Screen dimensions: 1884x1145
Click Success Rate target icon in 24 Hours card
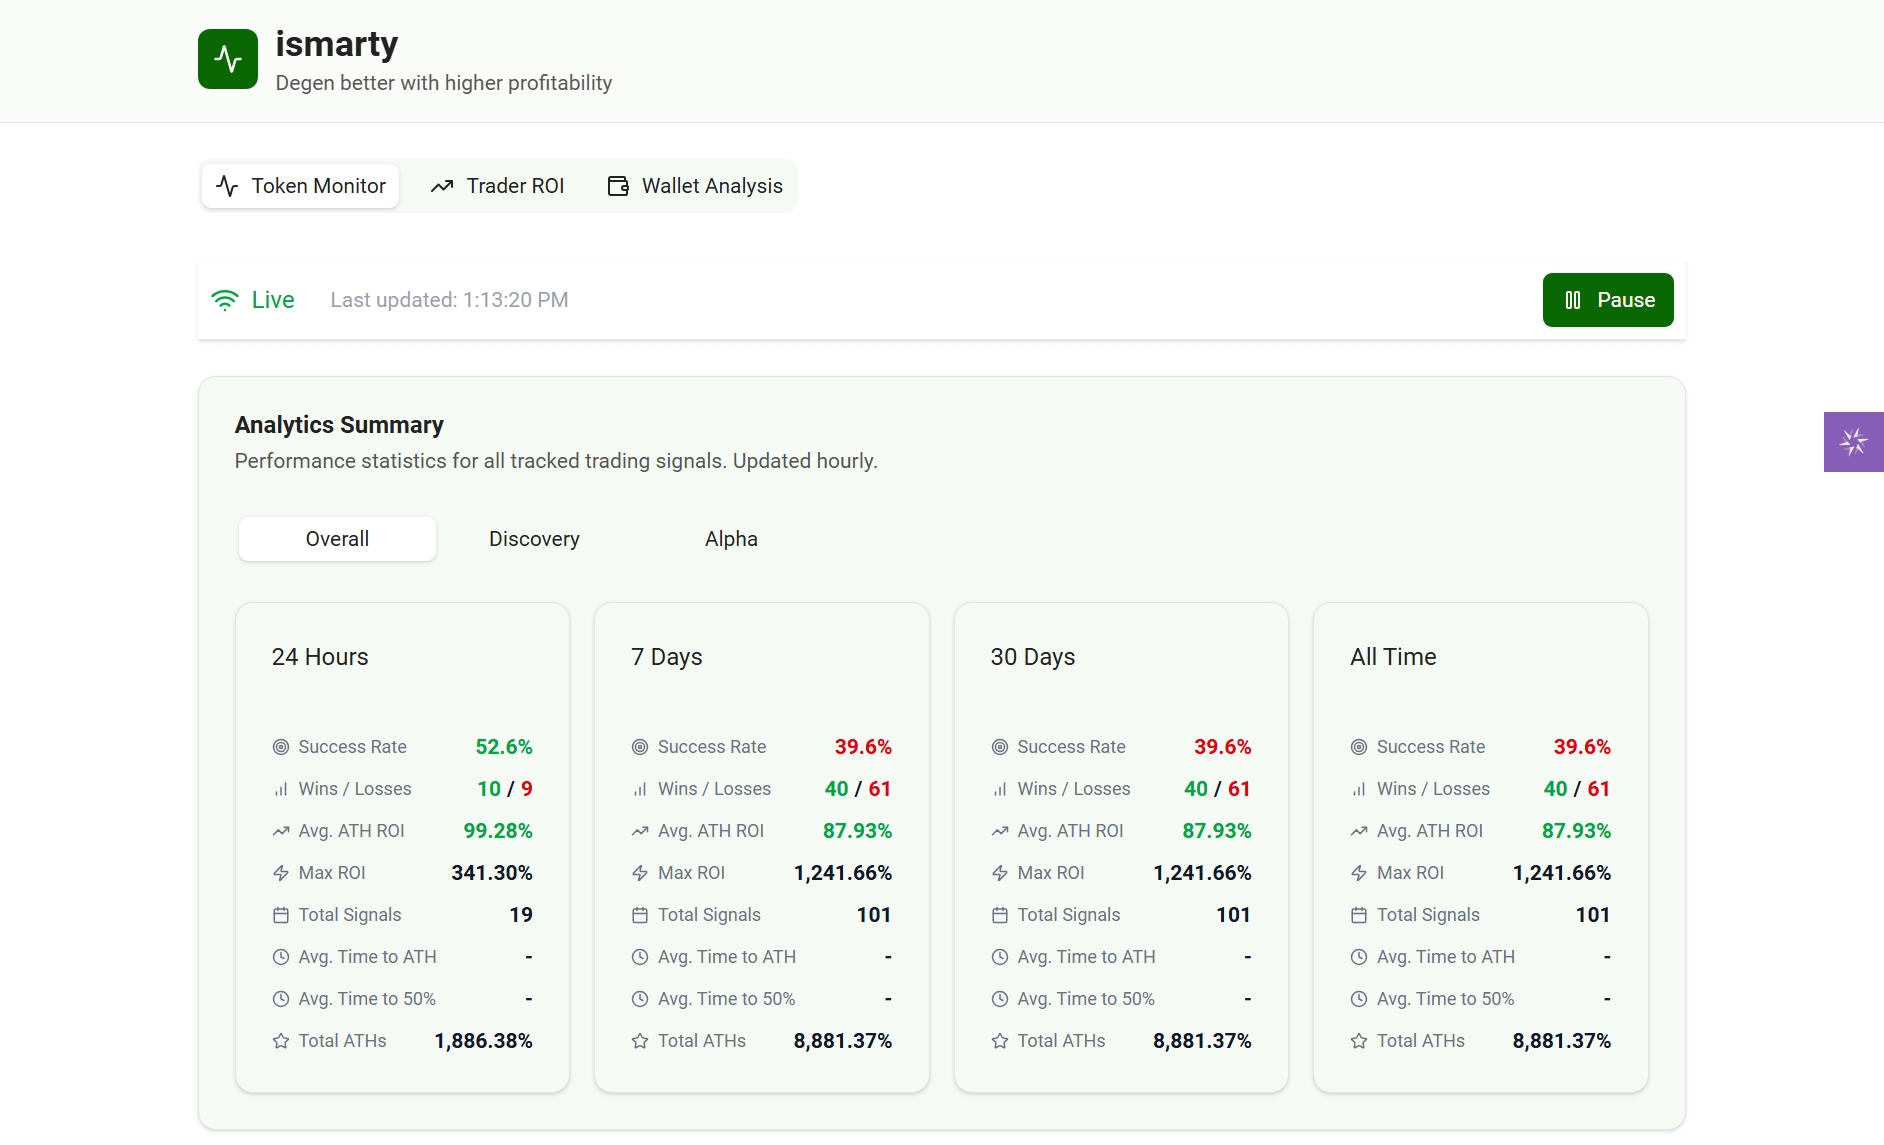(x=281, y=747)
